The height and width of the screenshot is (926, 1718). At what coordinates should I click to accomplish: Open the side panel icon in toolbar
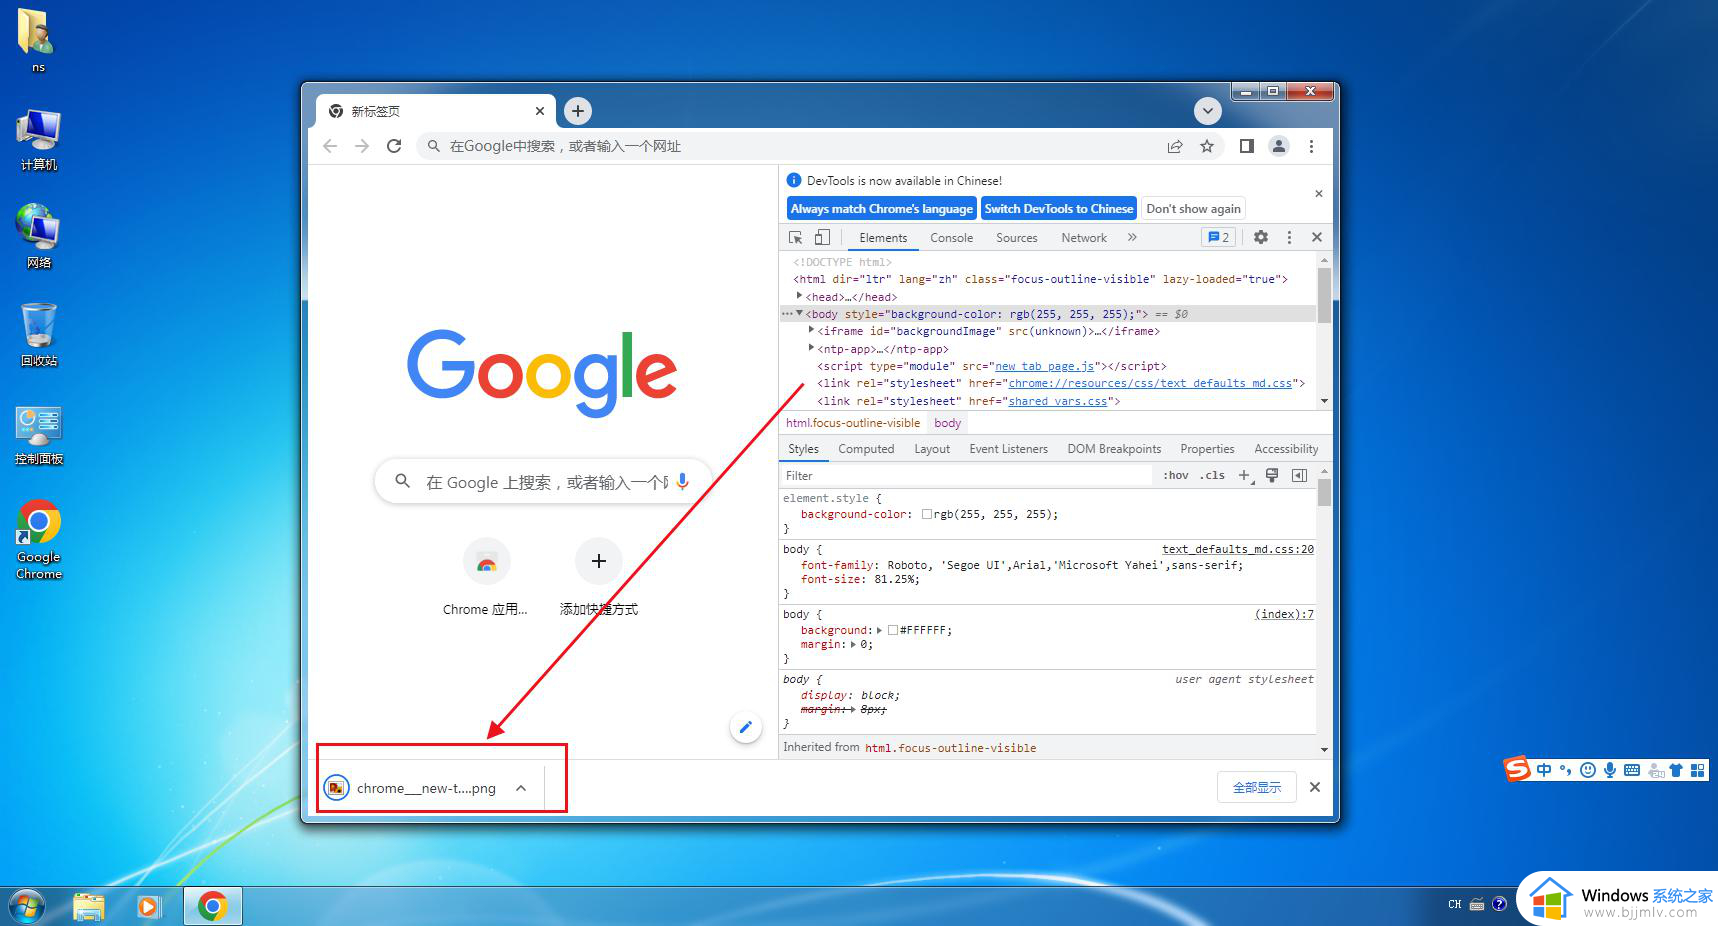pos(1246,146)
